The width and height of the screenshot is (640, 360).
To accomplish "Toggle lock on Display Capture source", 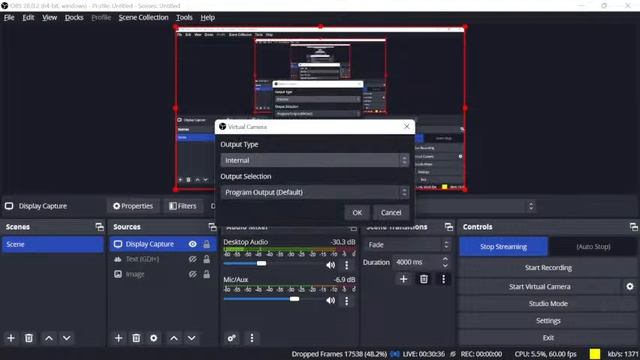I will tap(207, 244).
